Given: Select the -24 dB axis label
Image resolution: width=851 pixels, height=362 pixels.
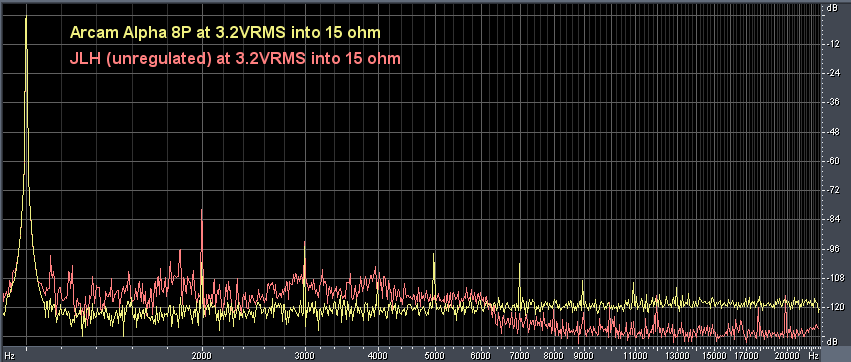Looking at the screenshot, I should tap(833, 73).
